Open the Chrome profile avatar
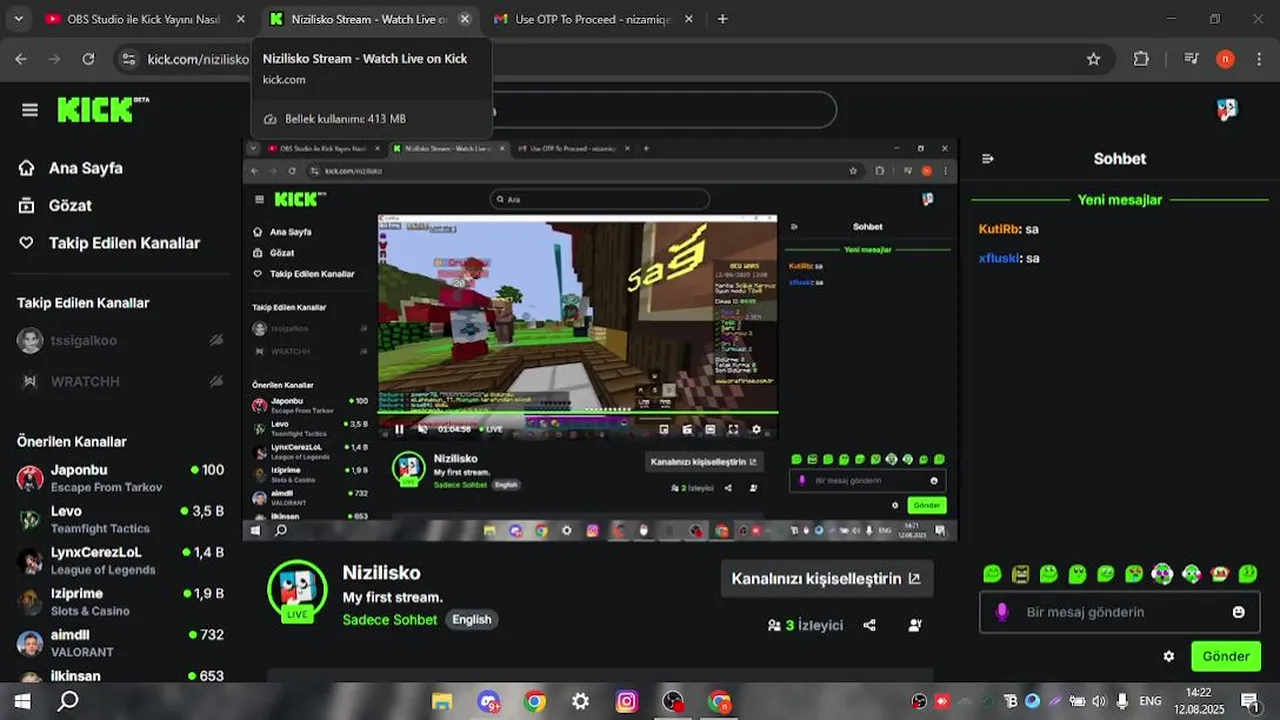Screen dimensions: 1280x720 (1225, 59)
